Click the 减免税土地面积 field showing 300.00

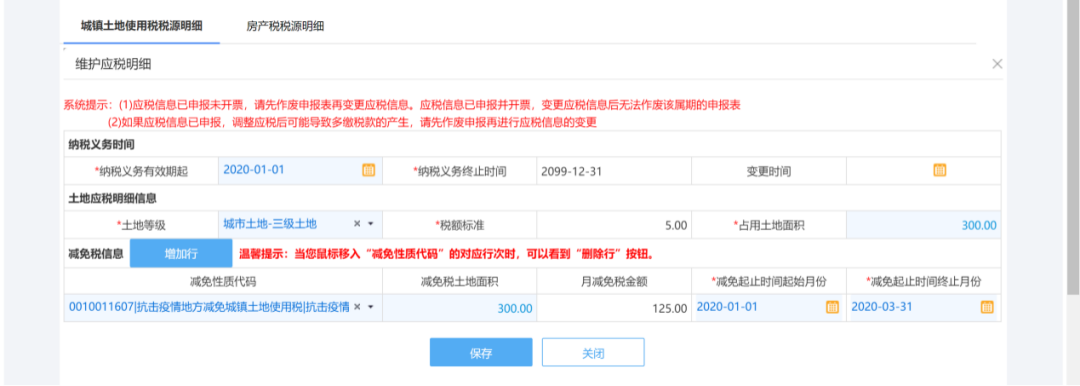[459, 308]
